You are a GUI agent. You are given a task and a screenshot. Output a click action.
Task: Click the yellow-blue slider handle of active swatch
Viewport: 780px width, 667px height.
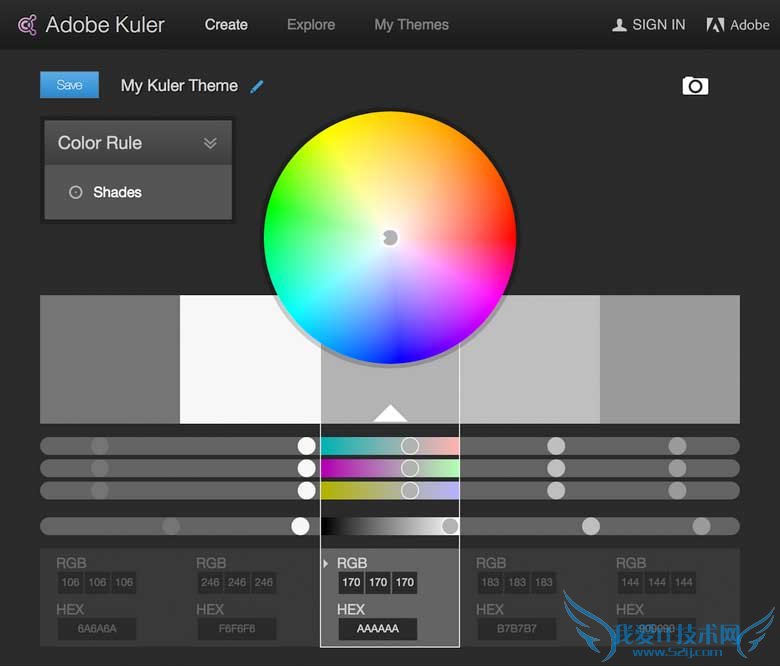[410, 490]
